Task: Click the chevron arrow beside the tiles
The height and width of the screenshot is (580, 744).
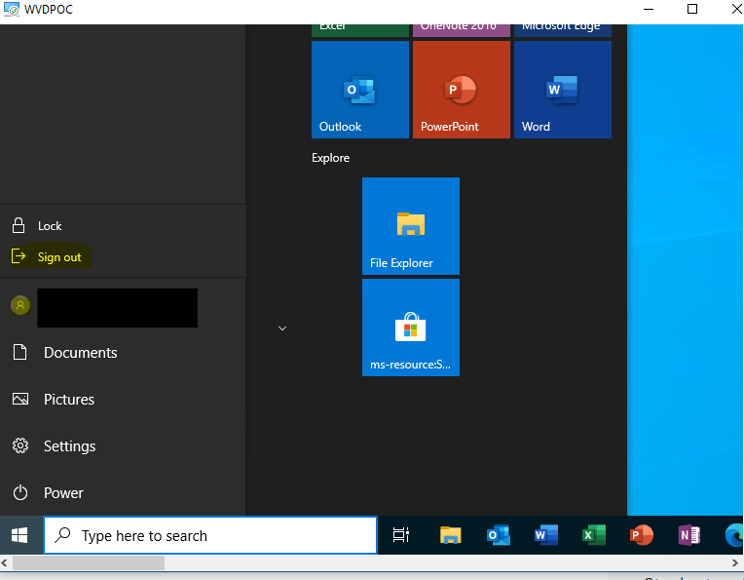Action: point(282,328)
